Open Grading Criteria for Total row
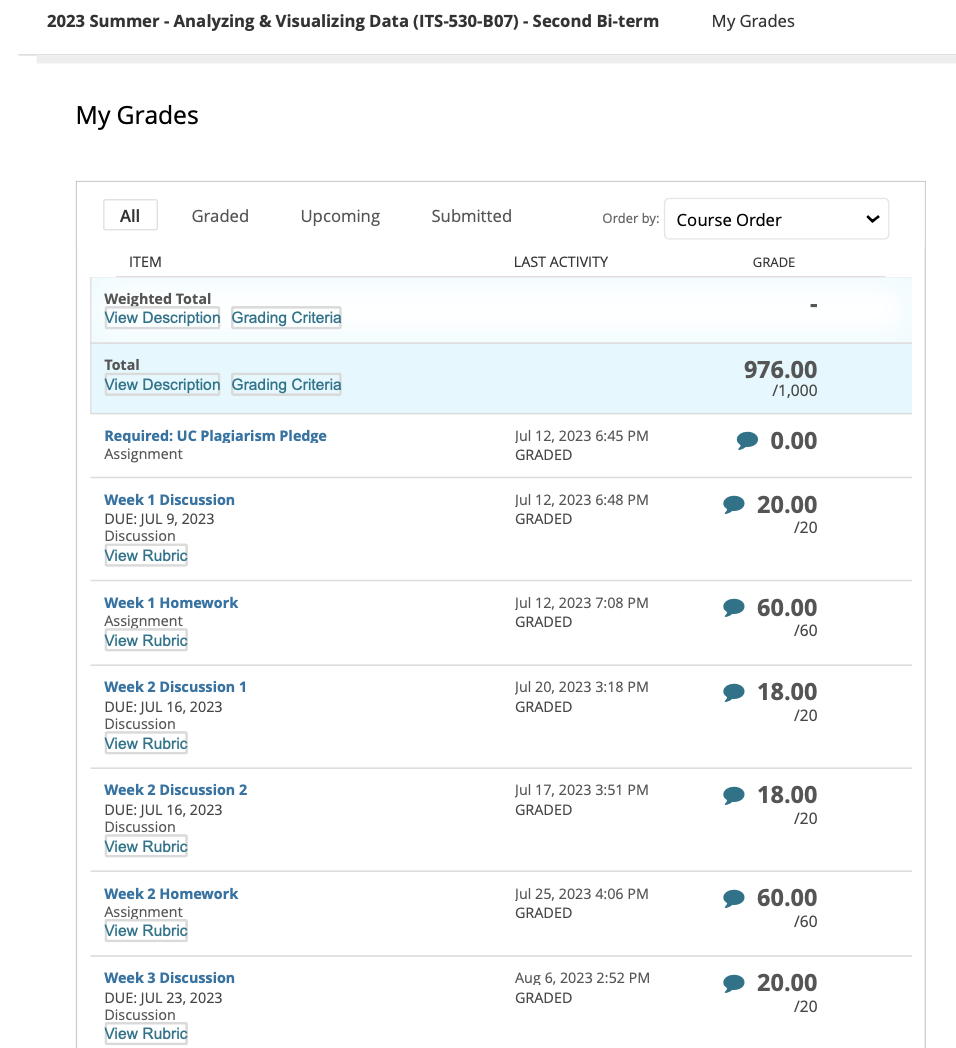 [x=286, y=385]
